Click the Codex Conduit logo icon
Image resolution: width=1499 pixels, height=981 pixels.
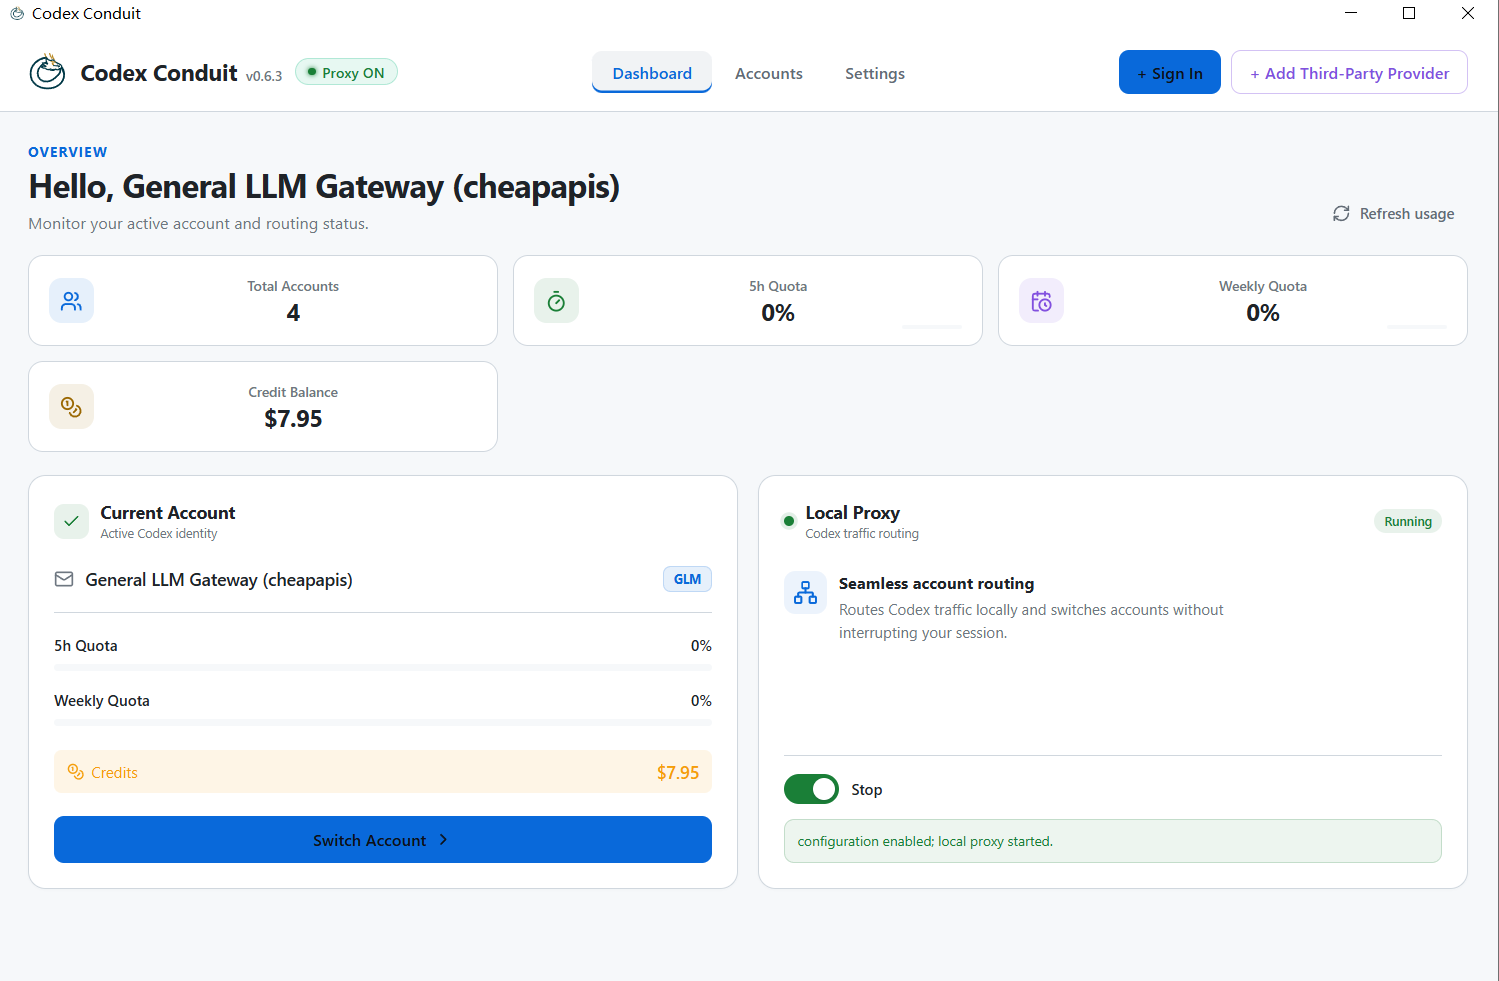tap(47, 72)
